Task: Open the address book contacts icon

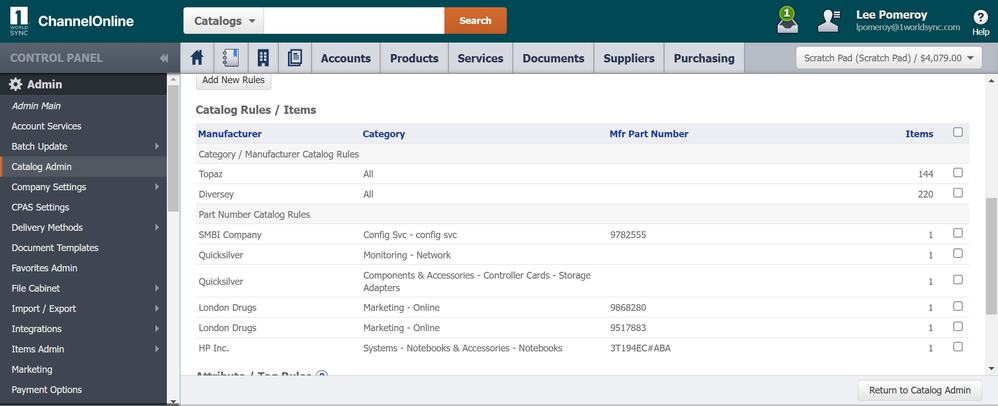Action: point(230,58)
